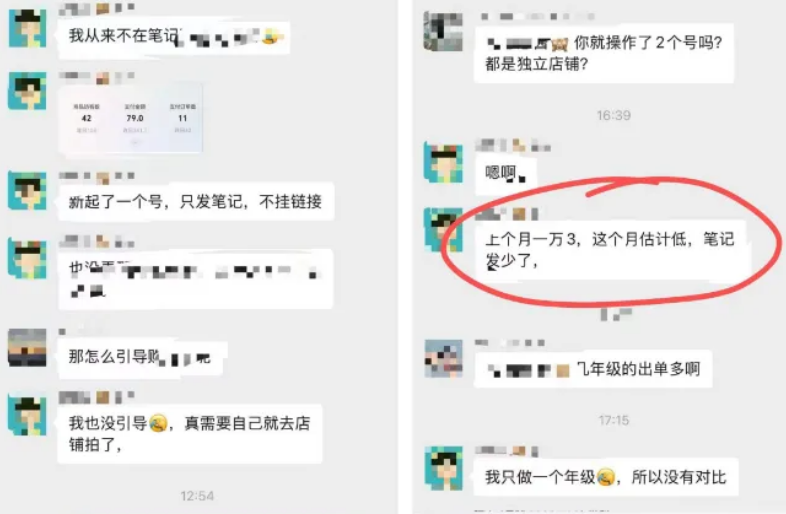The height and width of the screenshot is (514, 786).
Task: Tap the 16:39 timestamp
Action: pos(614,115)
